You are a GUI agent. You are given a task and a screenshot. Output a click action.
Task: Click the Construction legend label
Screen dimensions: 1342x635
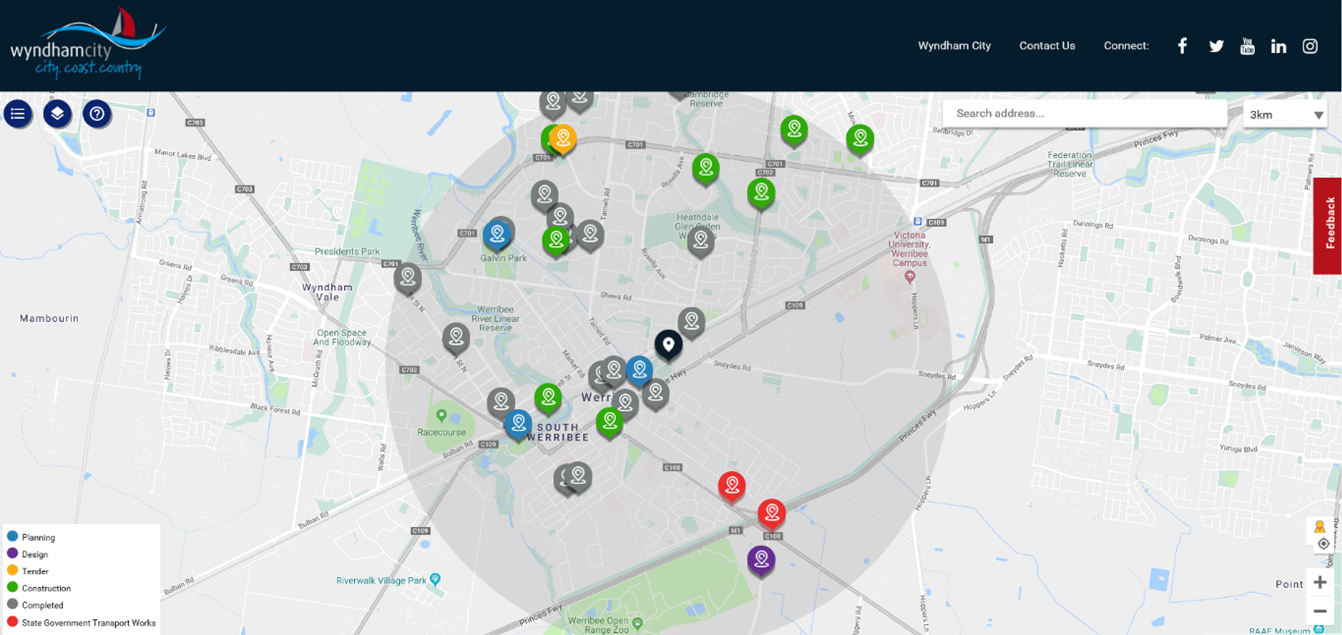tap(46, 588)
